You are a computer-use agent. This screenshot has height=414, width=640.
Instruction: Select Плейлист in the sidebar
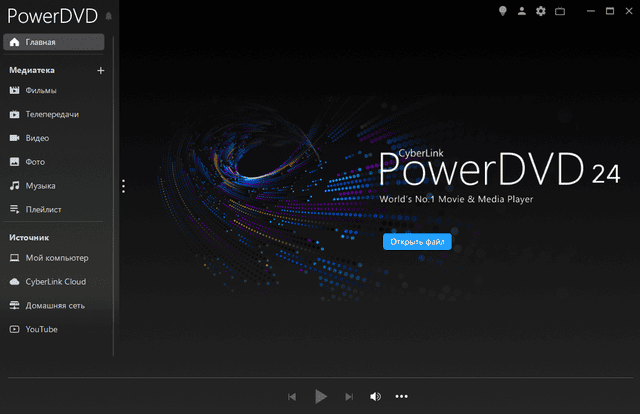pos(42,210)
